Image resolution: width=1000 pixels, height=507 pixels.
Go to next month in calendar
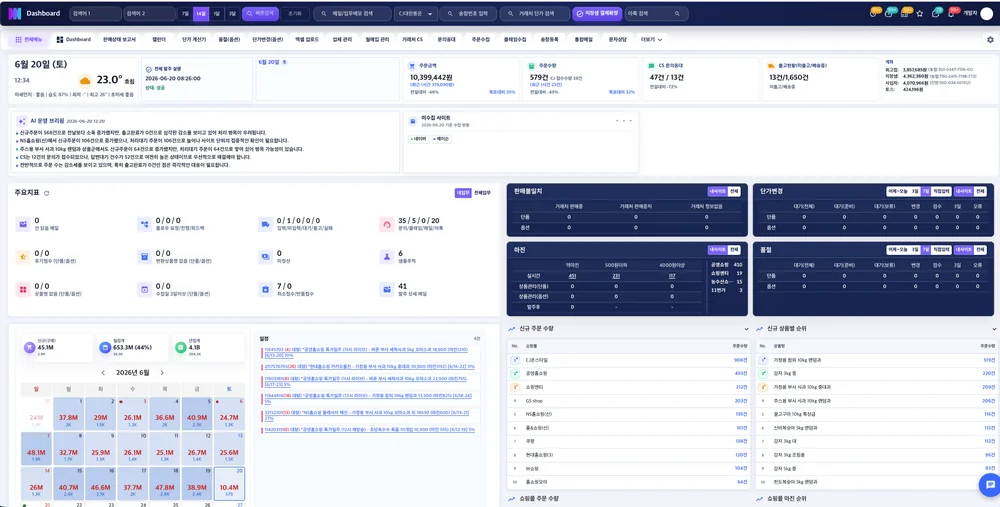pos(162,372)
